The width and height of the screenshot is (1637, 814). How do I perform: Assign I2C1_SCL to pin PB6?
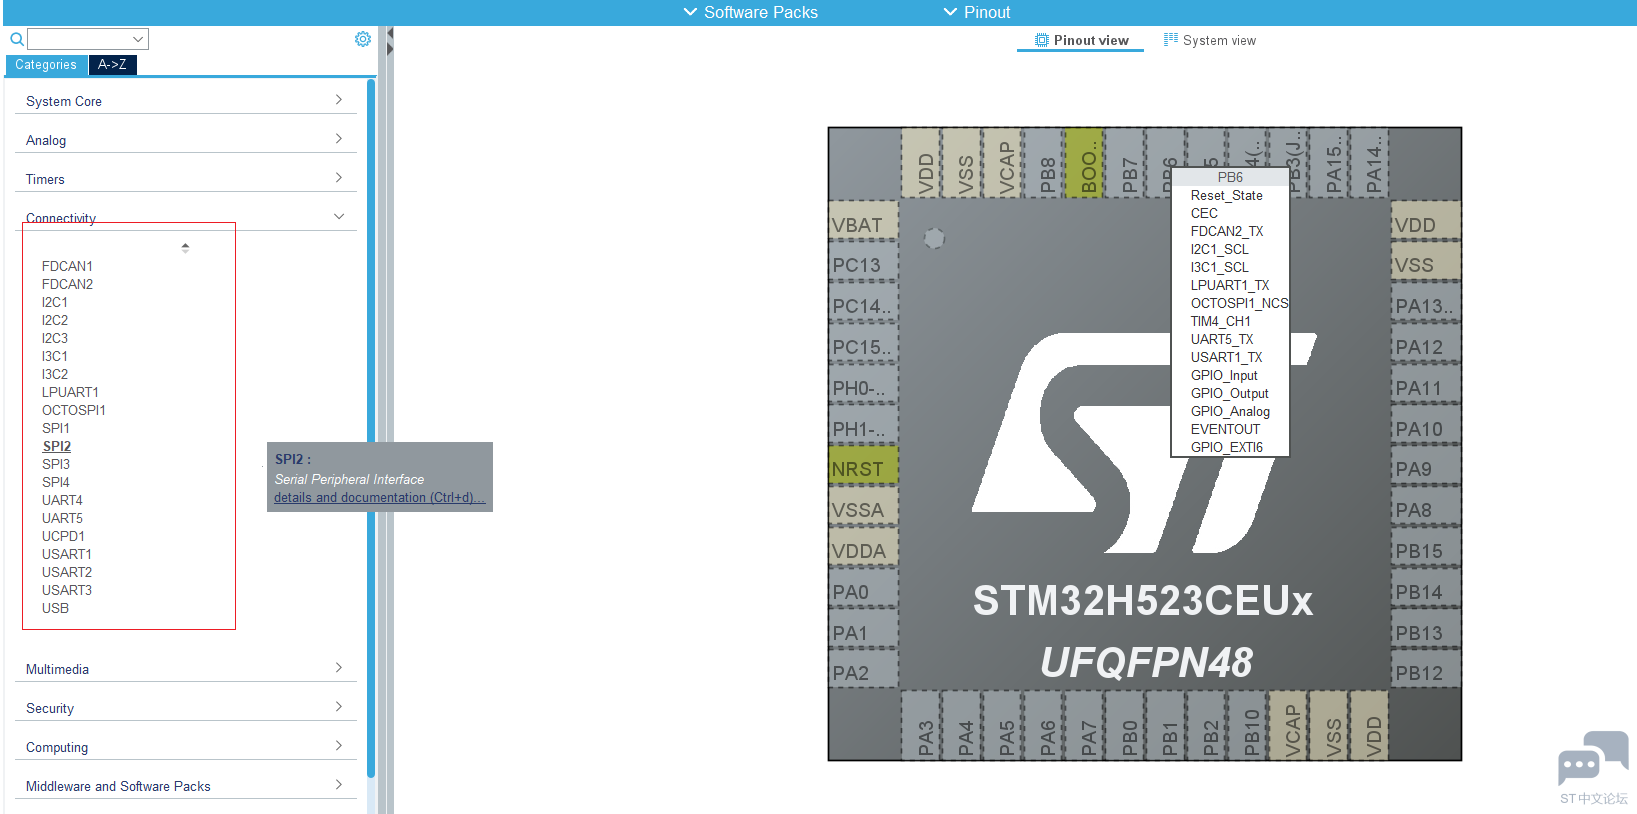1219,249
